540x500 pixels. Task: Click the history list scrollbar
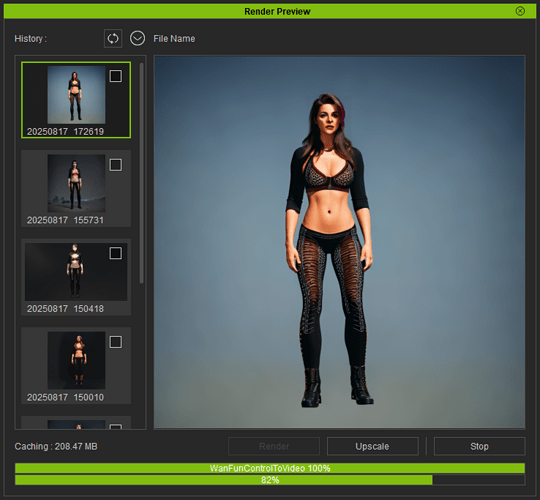coord(142,173)
